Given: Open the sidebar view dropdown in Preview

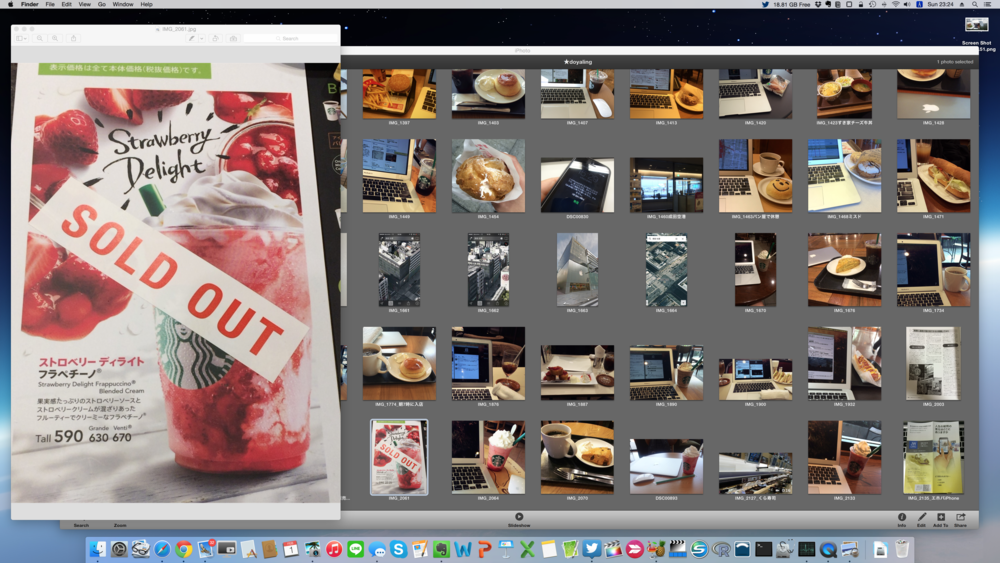Looking at the screenshot, I should point(22,38).
